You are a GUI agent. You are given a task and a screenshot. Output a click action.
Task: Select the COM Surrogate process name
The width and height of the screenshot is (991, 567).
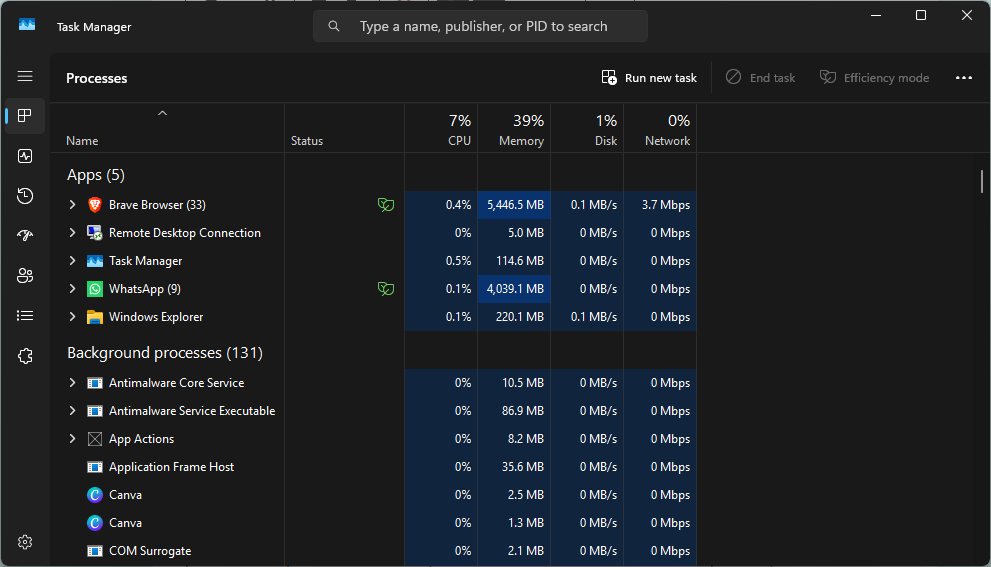[x=150, y=551]
